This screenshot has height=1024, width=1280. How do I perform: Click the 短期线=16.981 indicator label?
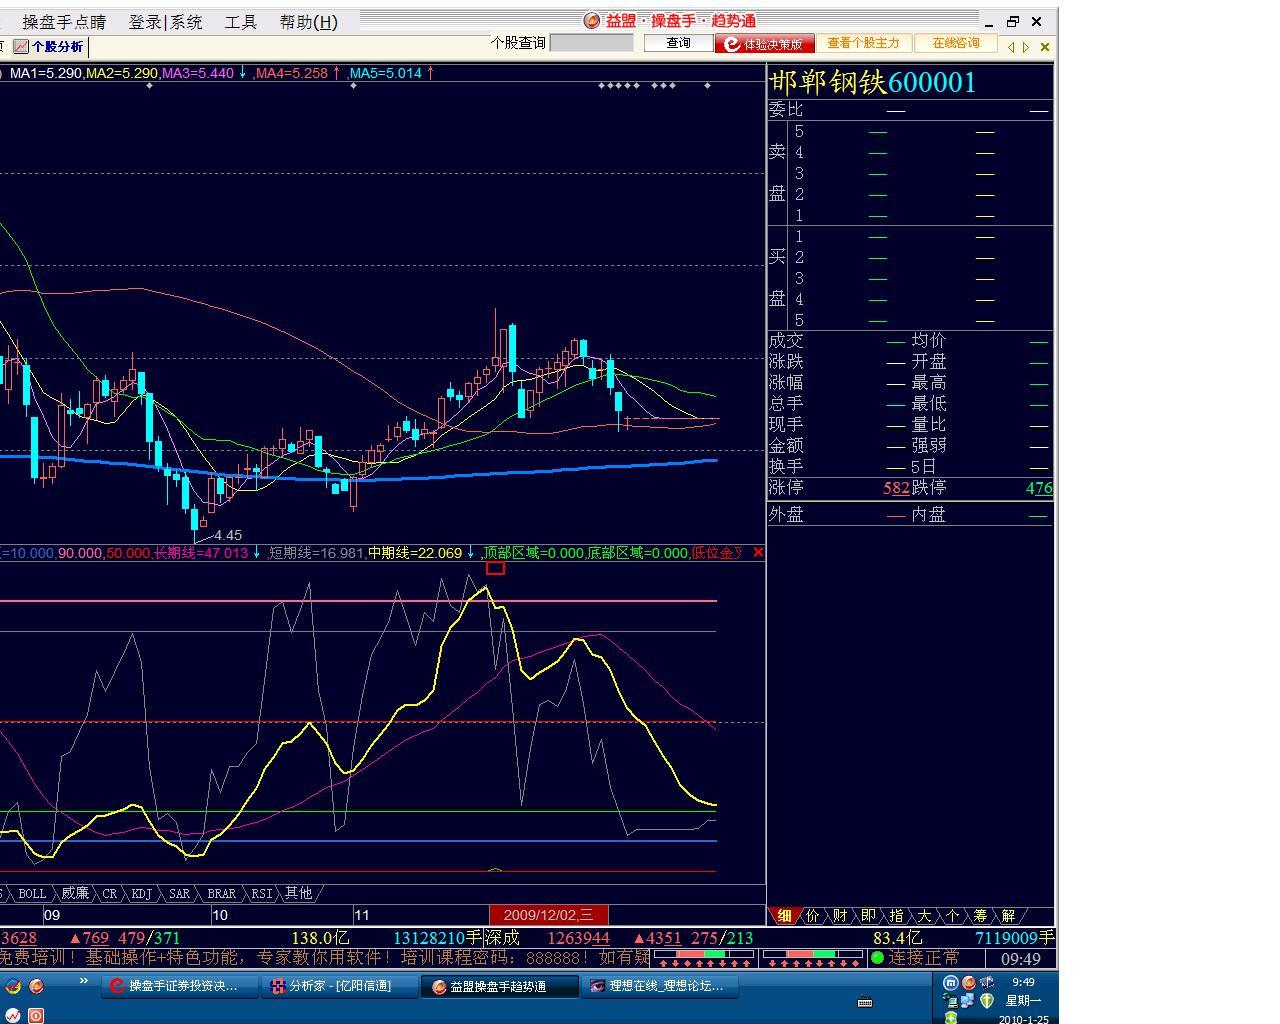[x=316, y=553]
